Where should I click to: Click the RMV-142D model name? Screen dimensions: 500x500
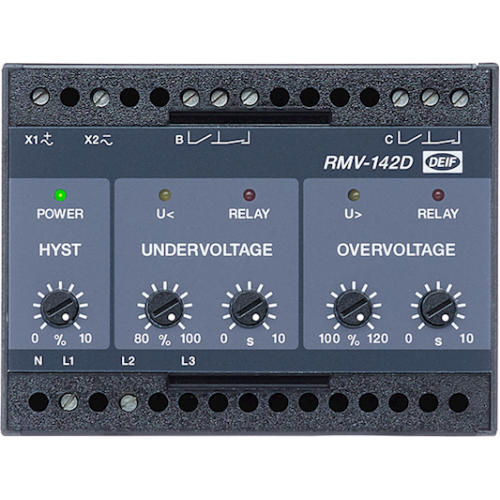(368, 163)
